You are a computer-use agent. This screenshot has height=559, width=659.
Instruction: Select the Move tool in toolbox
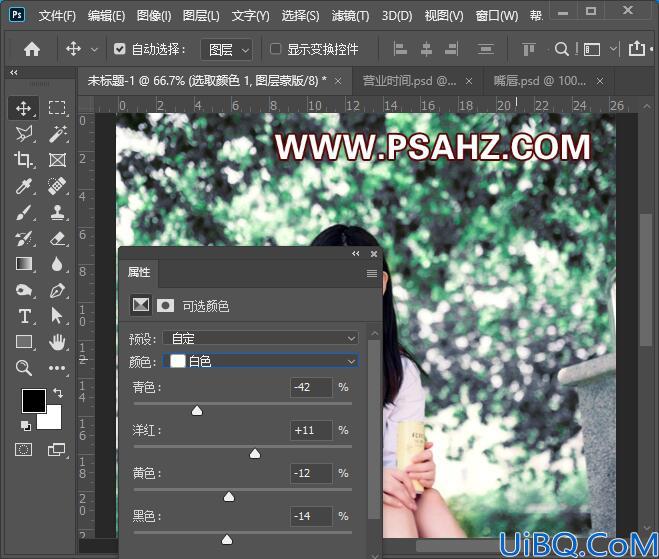click(24, 108)
